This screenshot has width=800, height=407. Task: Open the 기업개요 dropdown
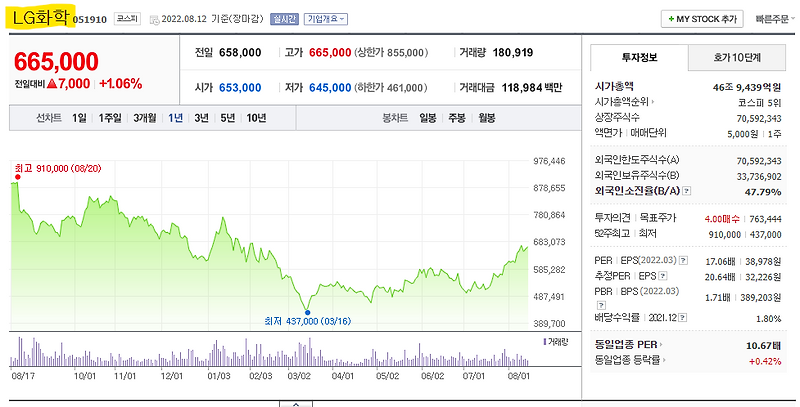(x=326, y=19)
